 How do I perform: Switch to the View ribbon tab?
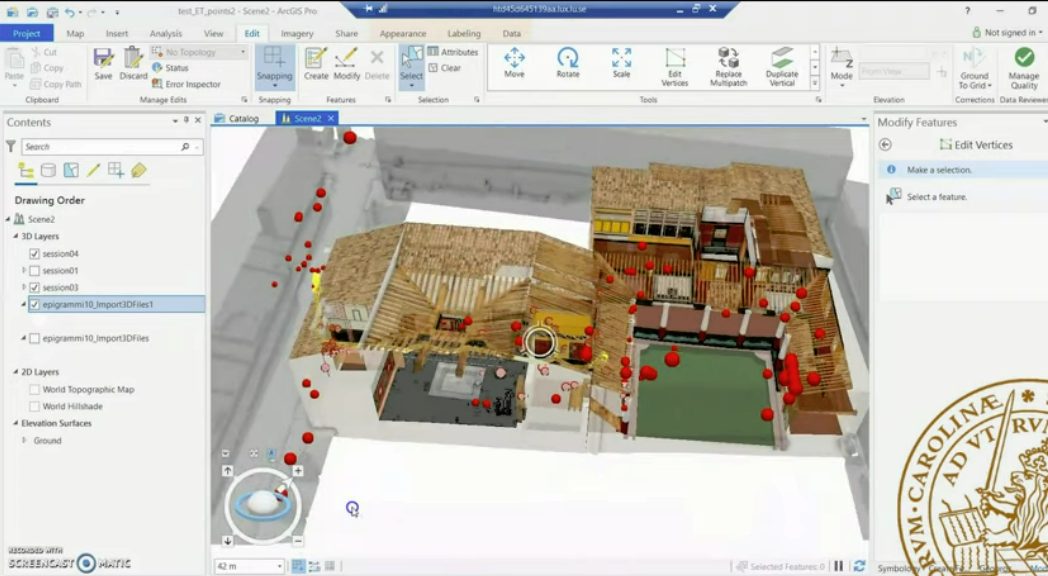(x=213, y=33)
